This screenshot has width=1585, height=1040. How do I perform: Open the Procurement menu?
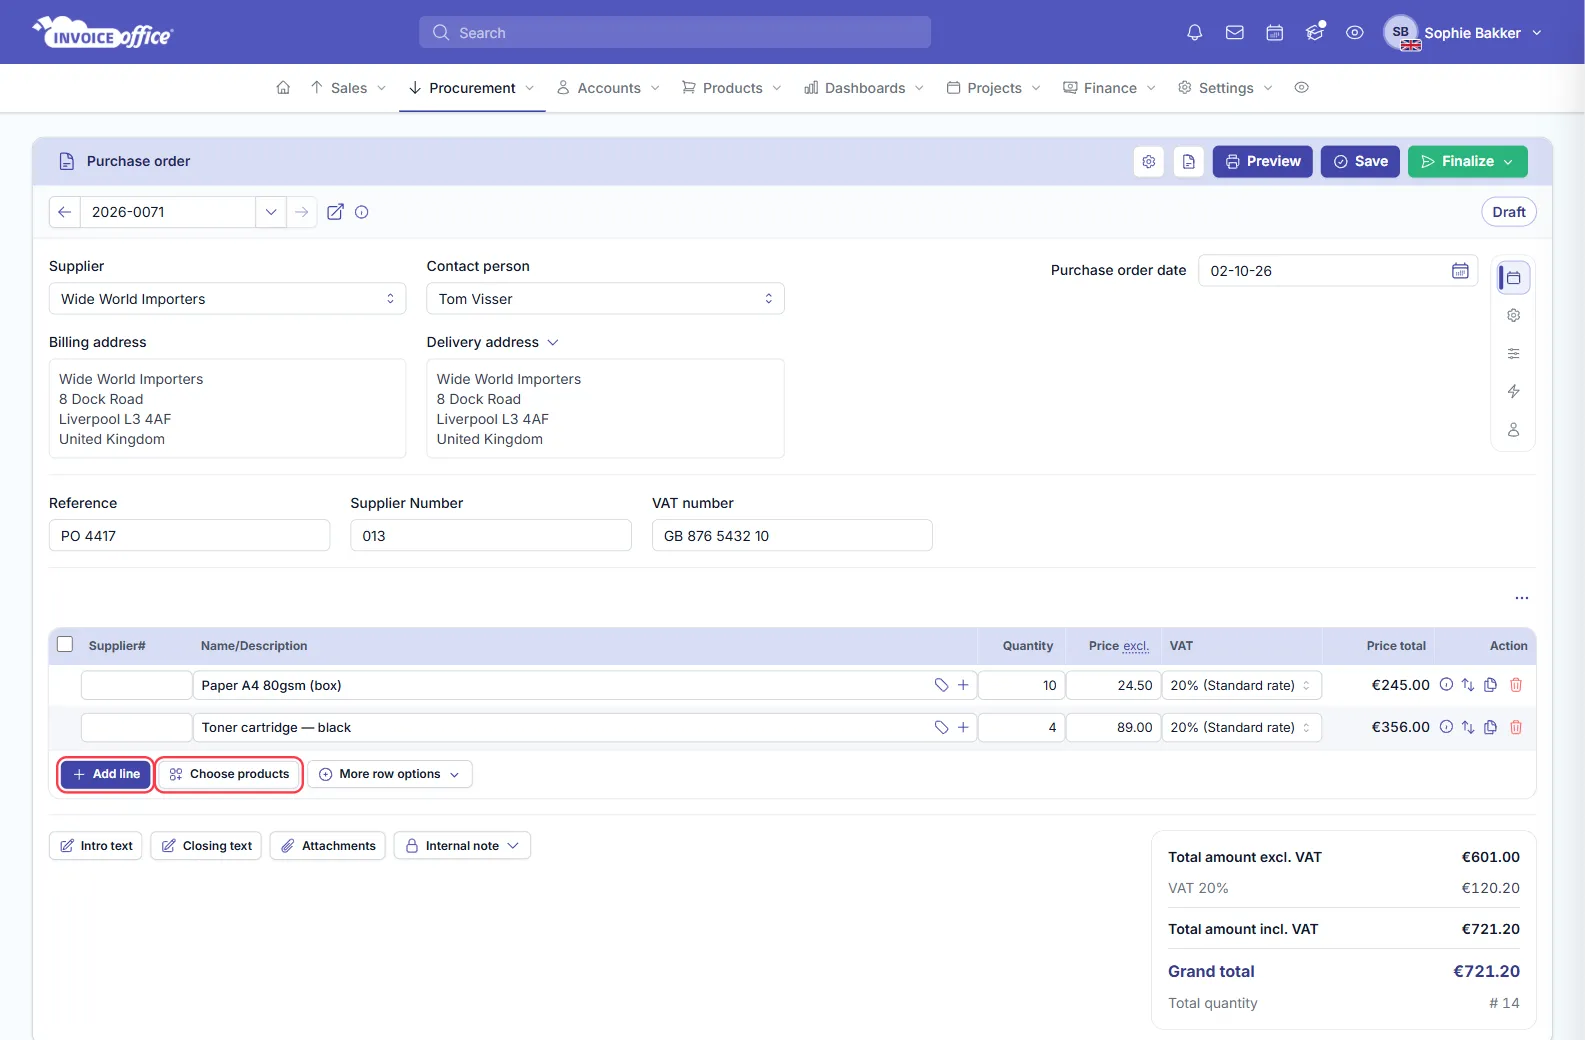(x=472, y=88)
